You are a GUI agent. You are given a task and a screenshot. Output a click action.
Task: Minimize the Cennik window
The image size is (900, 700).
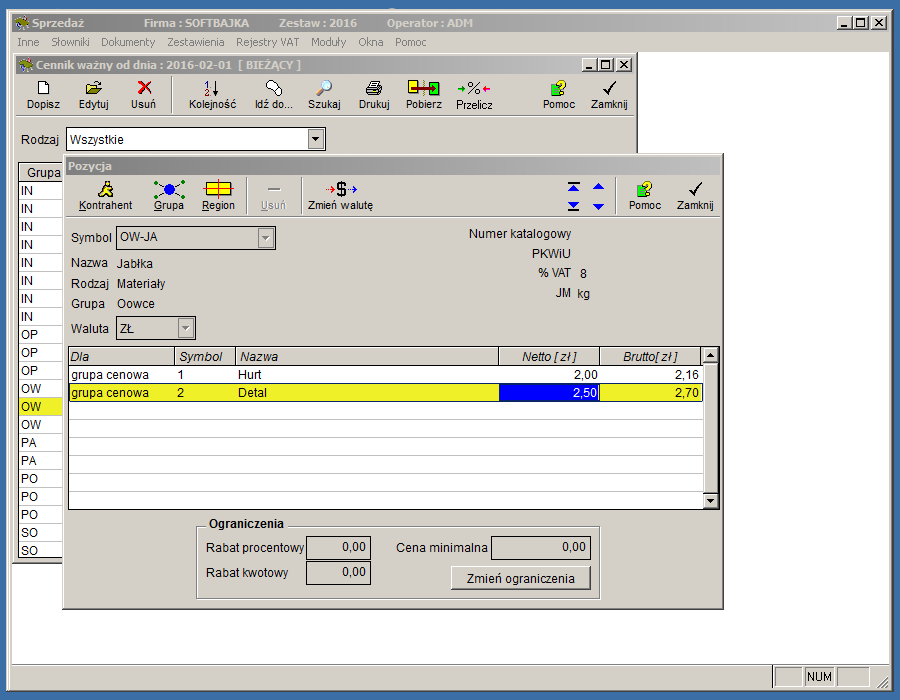pos(589,65)
